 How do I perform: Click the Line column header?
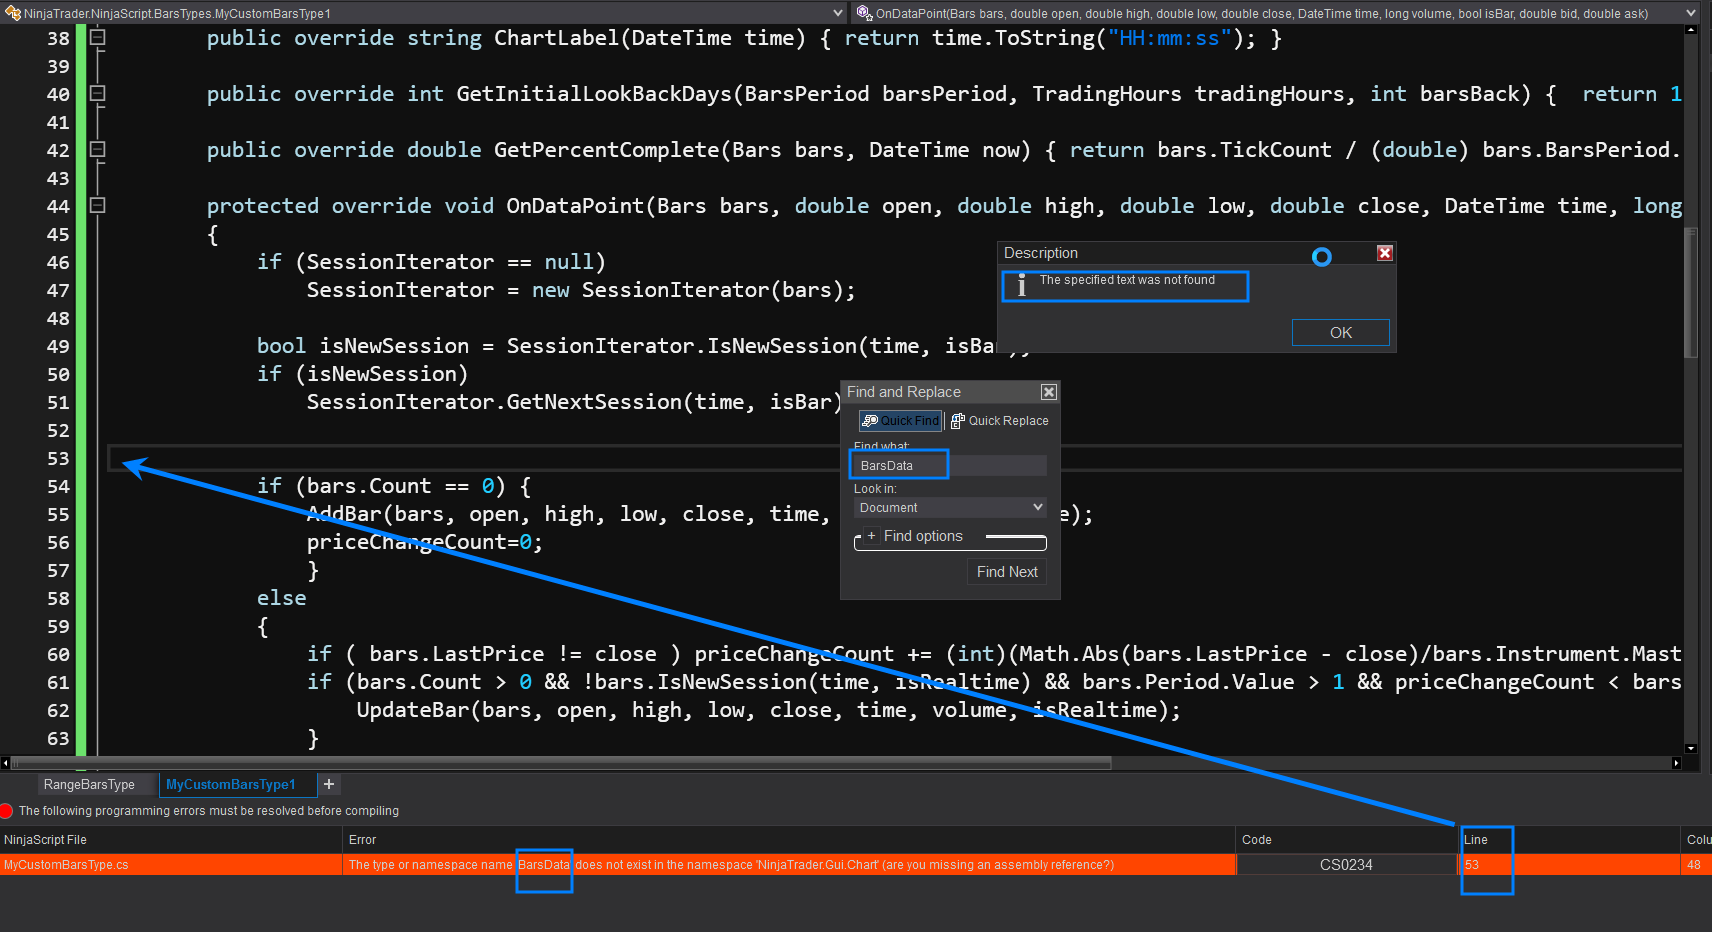pos(1570,840)
